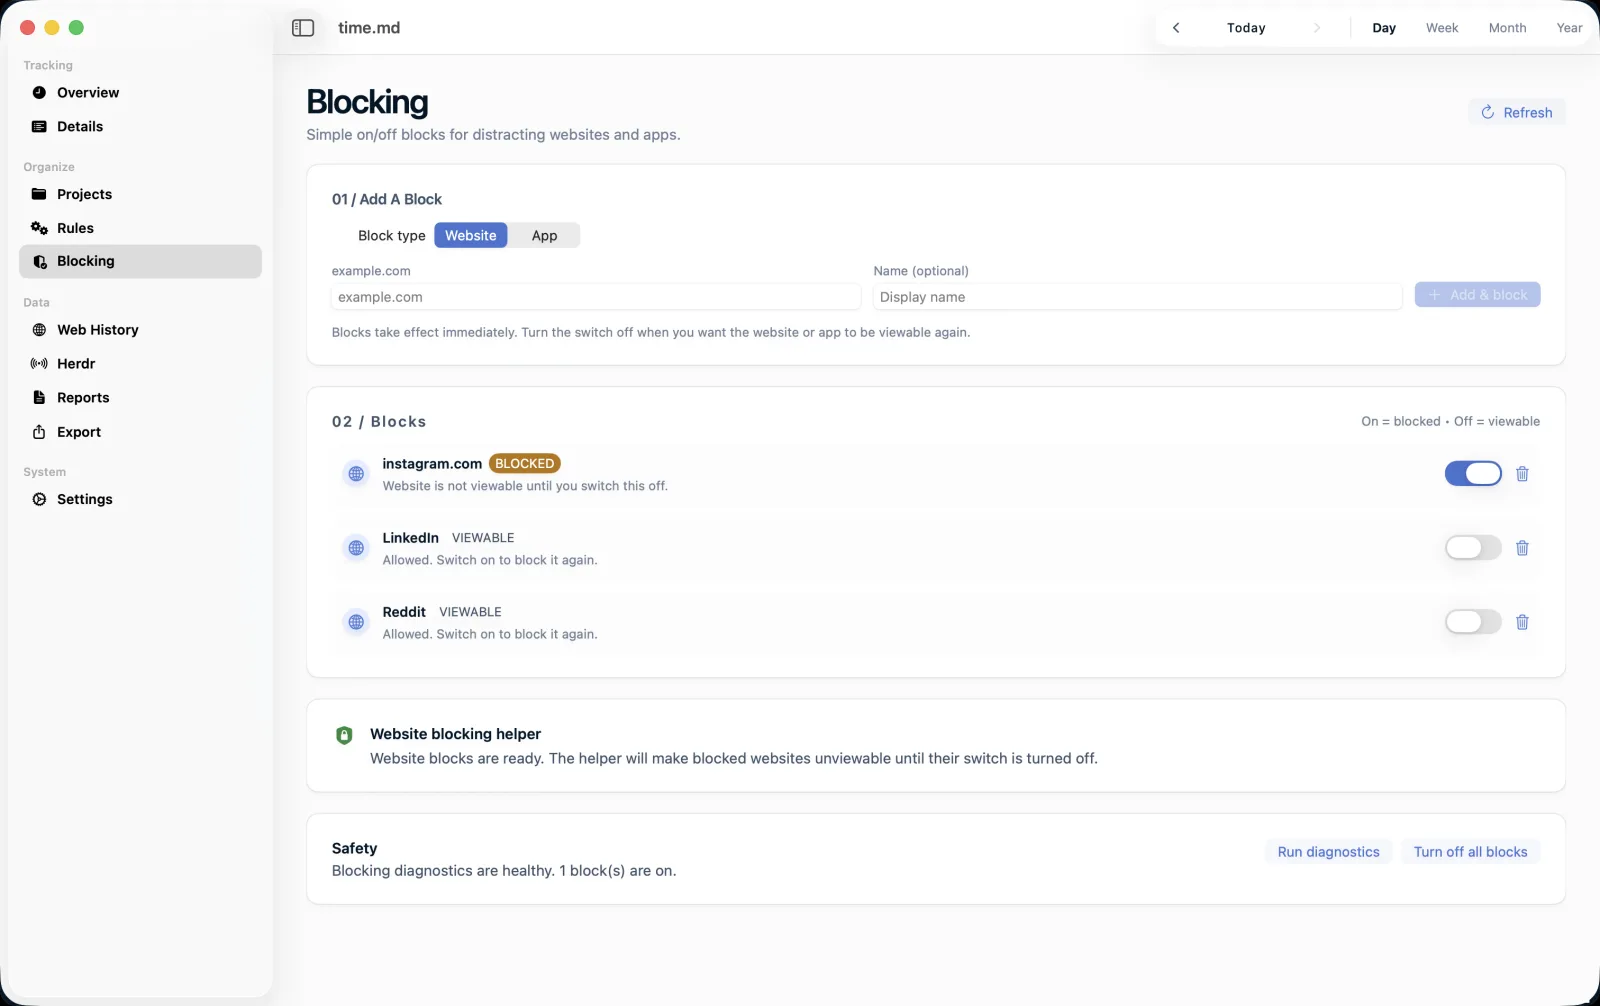Click Turn off all blocks
This screenshot has width=1600, height=1006.
point(1470,852)
